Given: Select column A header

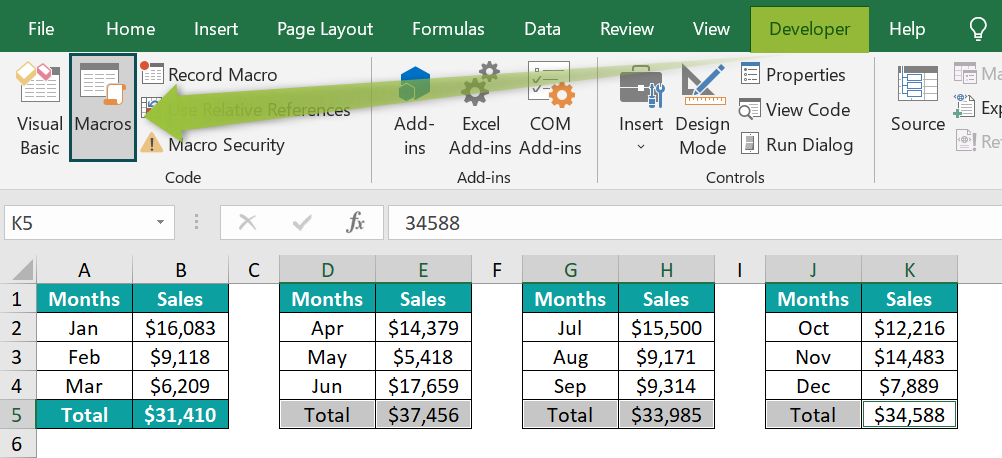Looking at the screenshot, I should [x=84, y=270].
